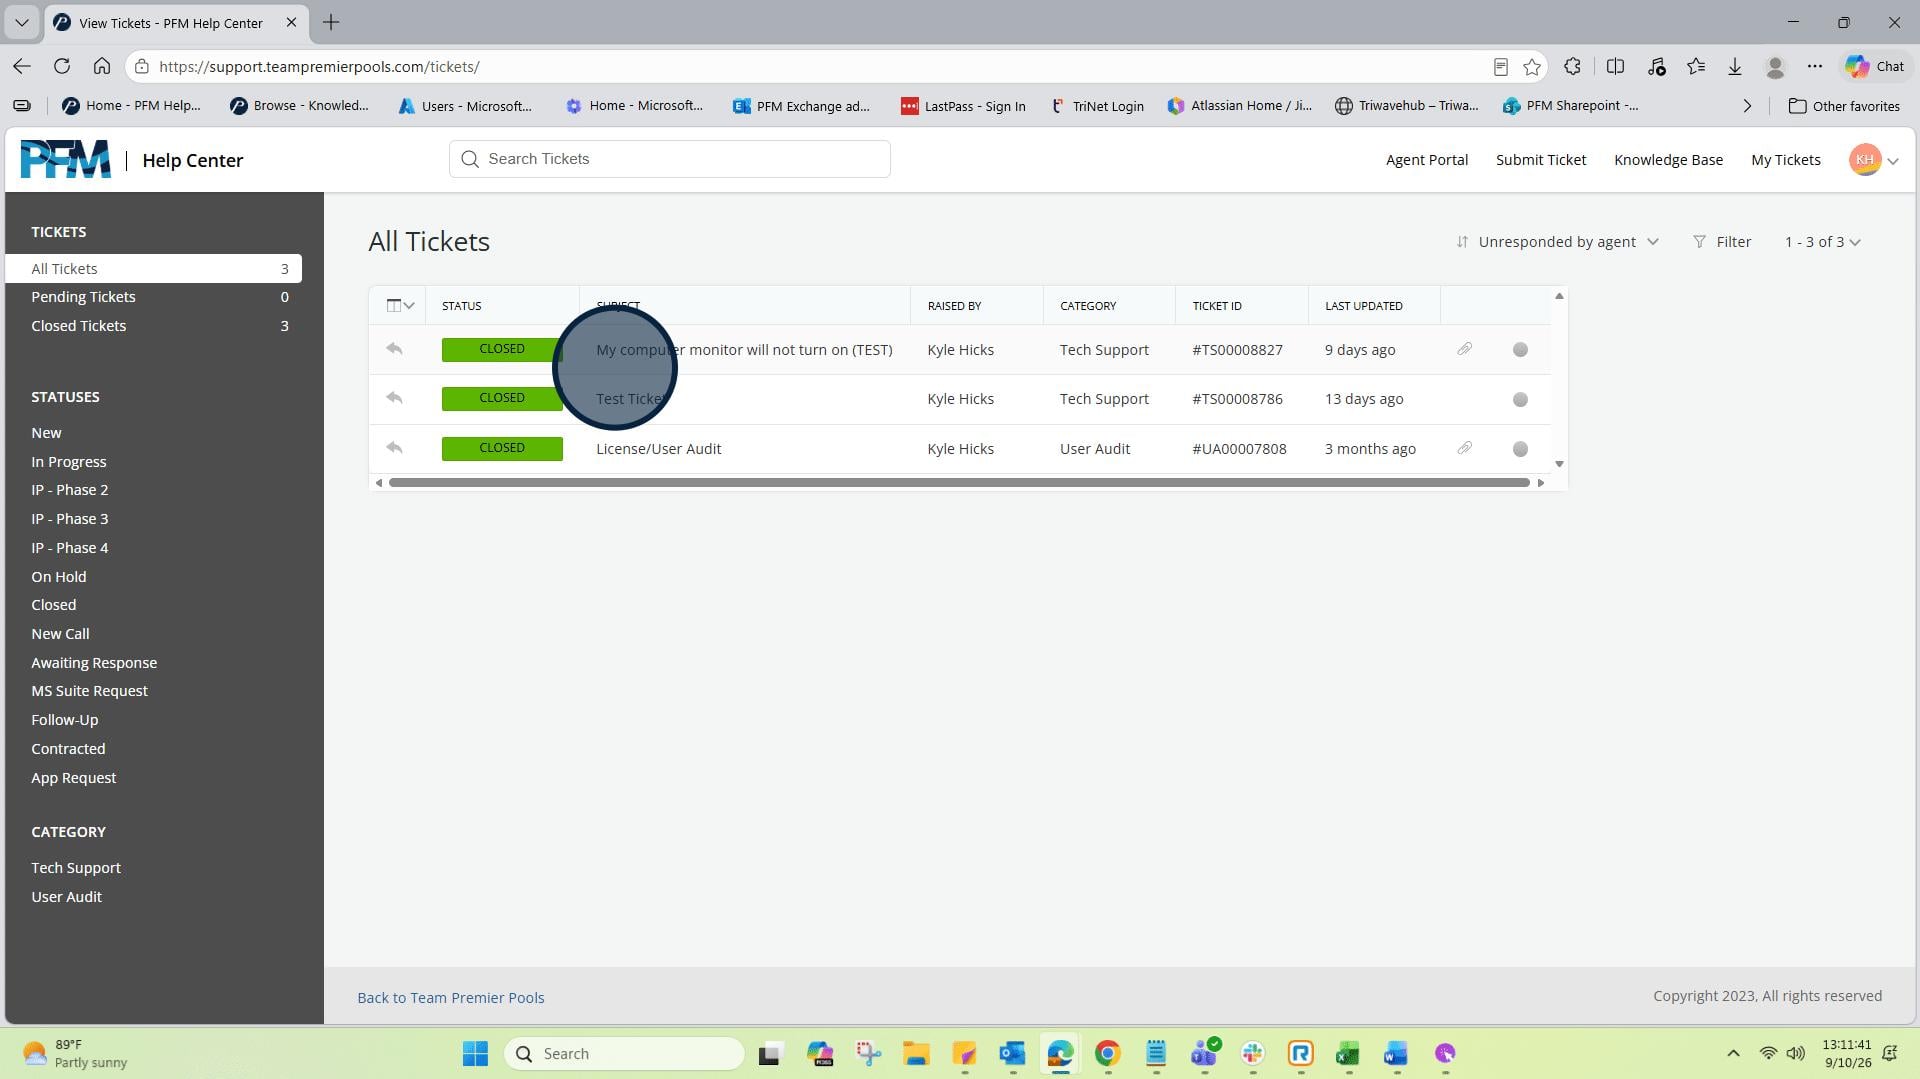
Task: Click the PFM logo
Action: pyautogui.click(x=66, y=159)
